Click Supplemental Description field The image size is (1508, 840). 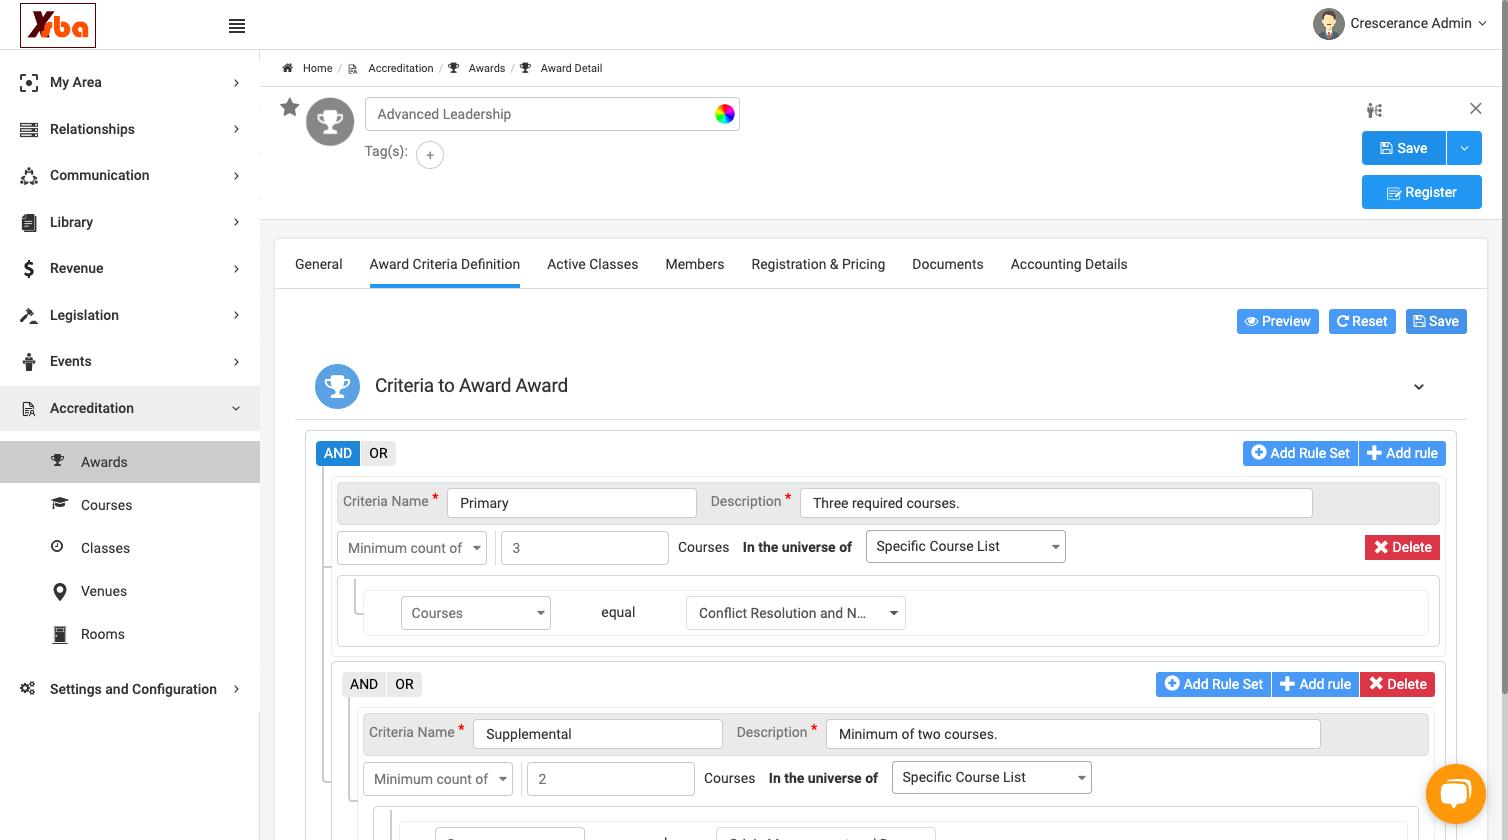[1073, 734]
